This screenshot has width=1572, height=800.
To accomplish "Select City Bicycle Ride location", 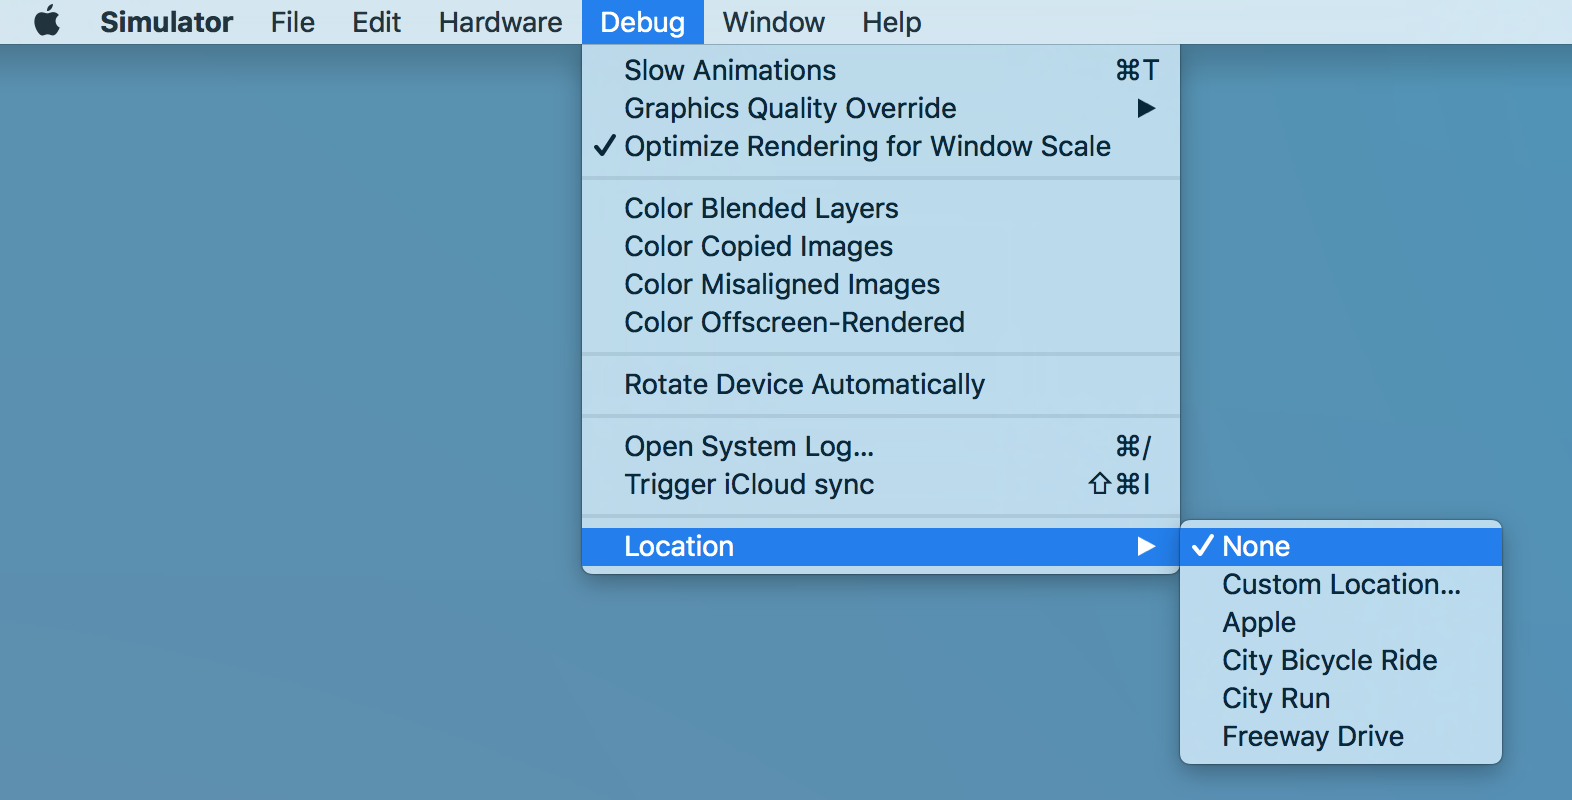I will [x=1329, y=660].
